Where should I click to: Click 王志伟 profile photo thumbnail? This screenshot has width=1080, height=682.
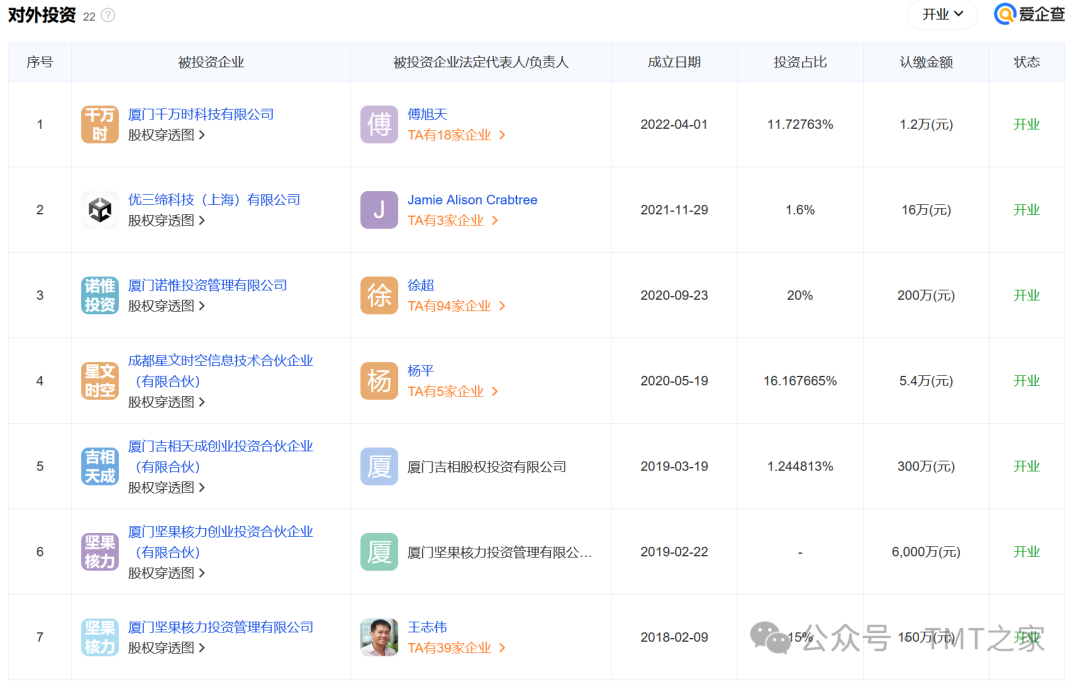pos(379,637)
